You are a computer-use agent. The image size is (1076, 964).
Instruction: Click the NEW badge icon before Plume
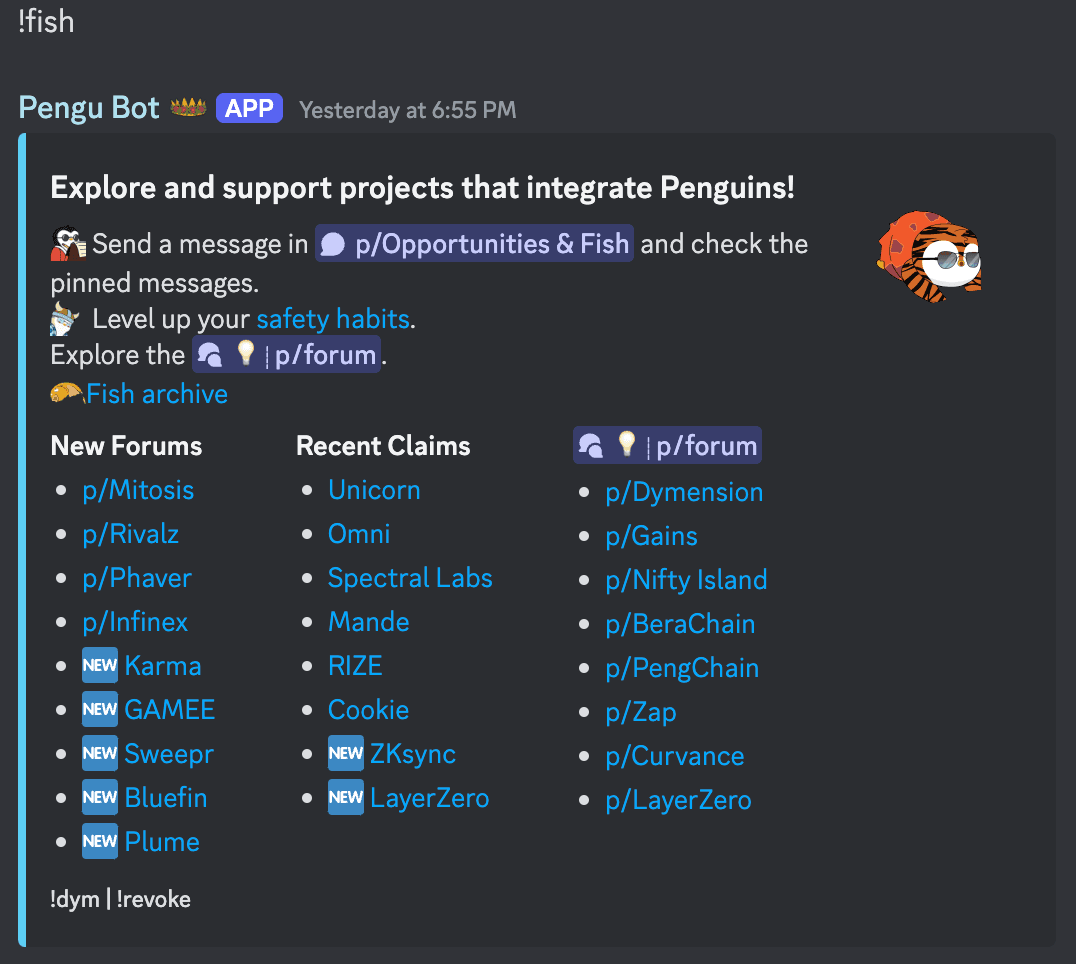[100, 841]
